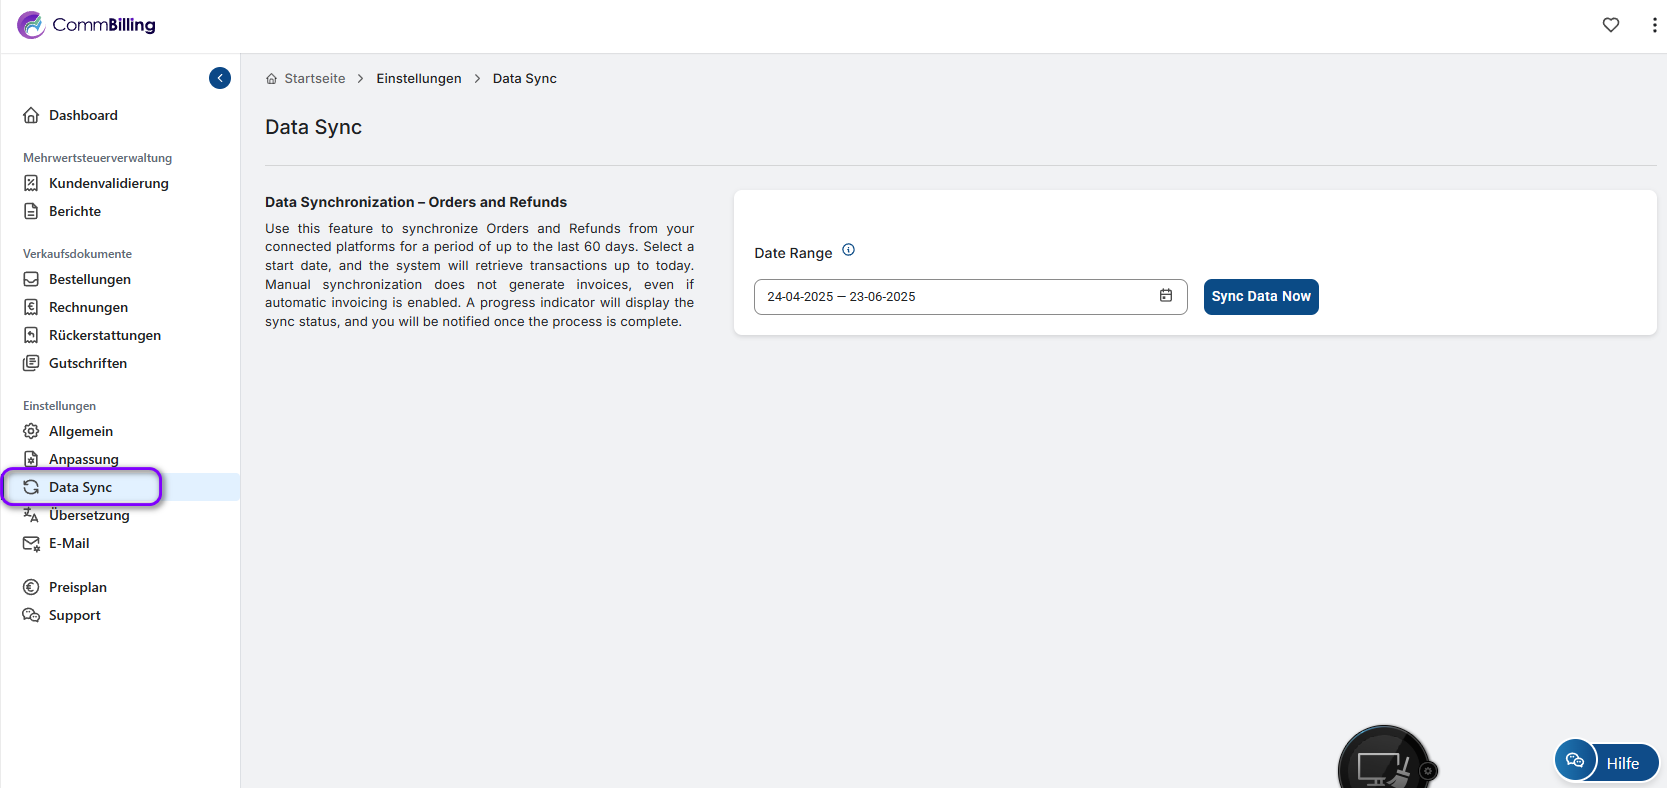This screenshot has height=788, width=1667.
Task: Click the heart favorites icon
Action: pos(1610,25)
